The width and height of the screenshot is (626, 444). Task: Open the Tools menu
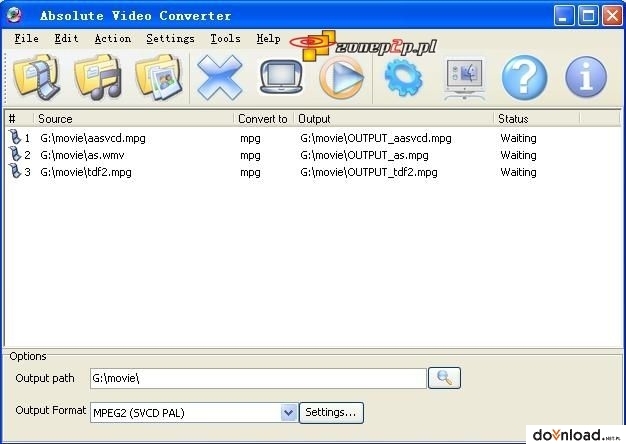click(x=226, y=39)
